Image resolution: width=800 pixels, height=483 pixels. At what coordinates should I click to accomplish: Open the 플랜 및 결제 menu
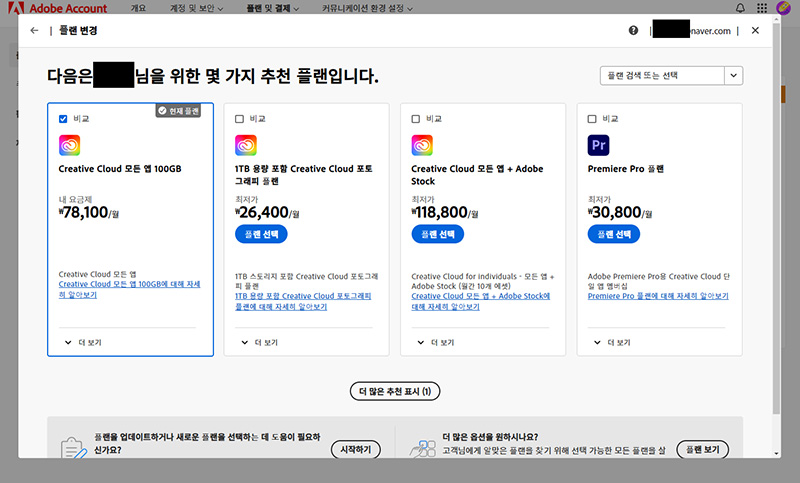click(273, 9)
